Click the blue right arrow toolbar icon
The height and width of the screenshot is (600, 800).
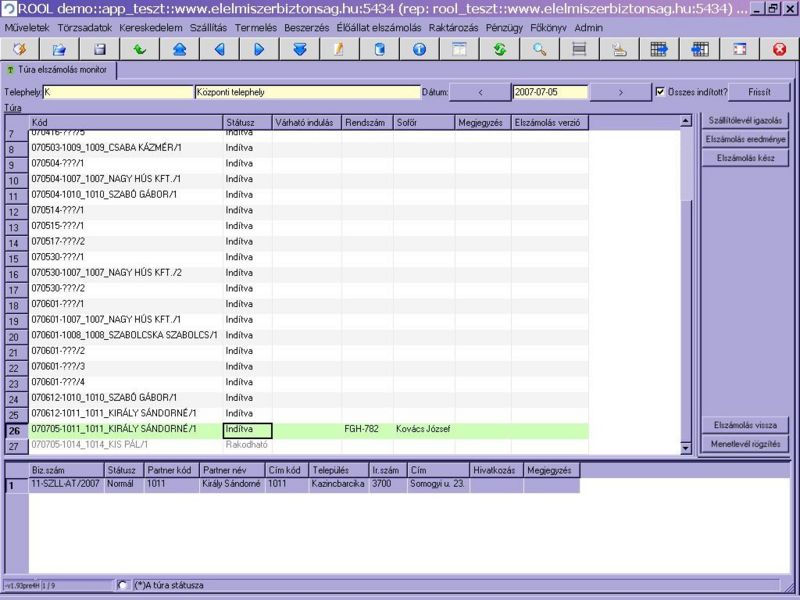coord(259,49)
